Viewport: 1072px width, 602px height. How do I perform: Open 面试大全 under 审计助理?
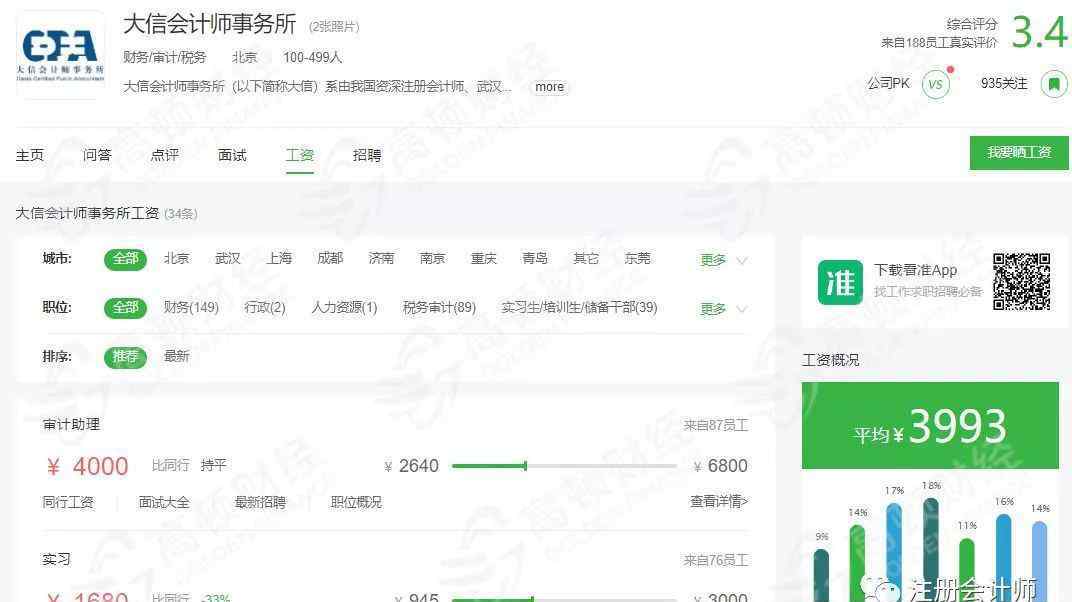[x=164, y=502]
